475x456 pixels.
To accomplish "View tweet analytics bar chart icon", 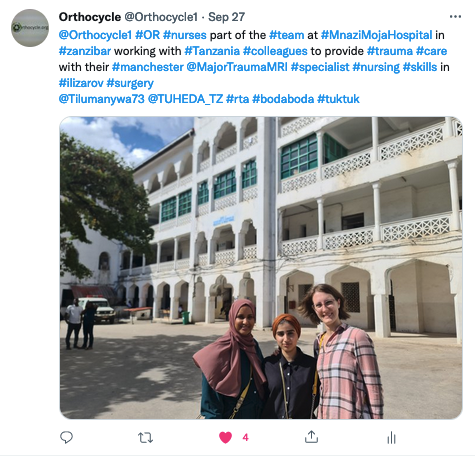I will click(392, 437).
